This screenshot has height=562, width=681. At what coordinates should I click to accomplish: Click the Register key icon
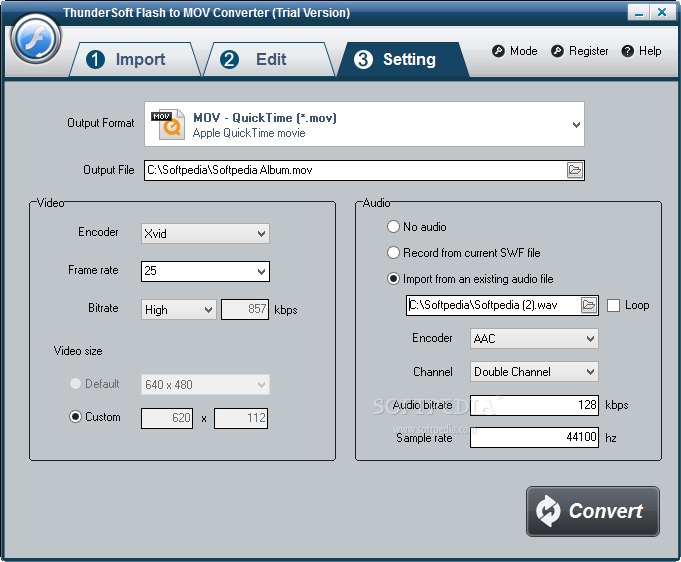[x=557, y=51]
